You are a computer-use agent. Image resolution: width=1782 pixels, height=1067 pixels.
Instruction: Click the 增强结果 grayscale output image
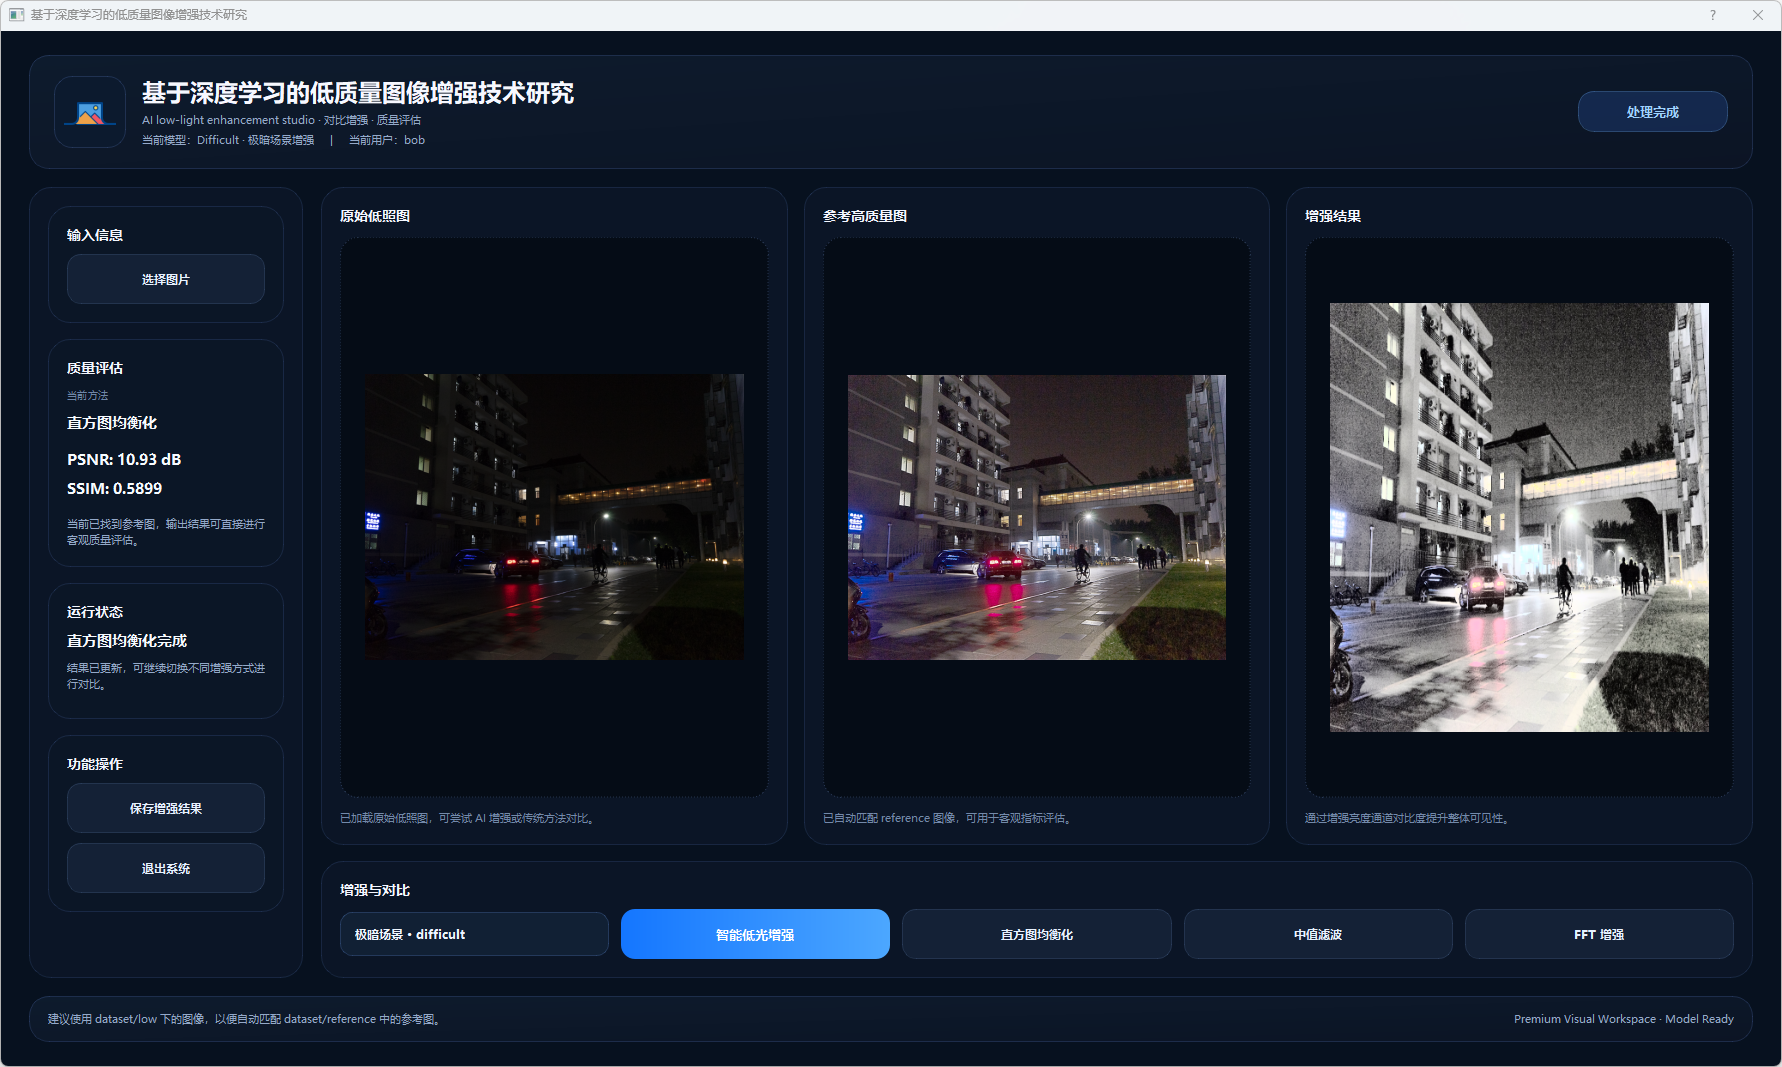[x=1519, y=517]
